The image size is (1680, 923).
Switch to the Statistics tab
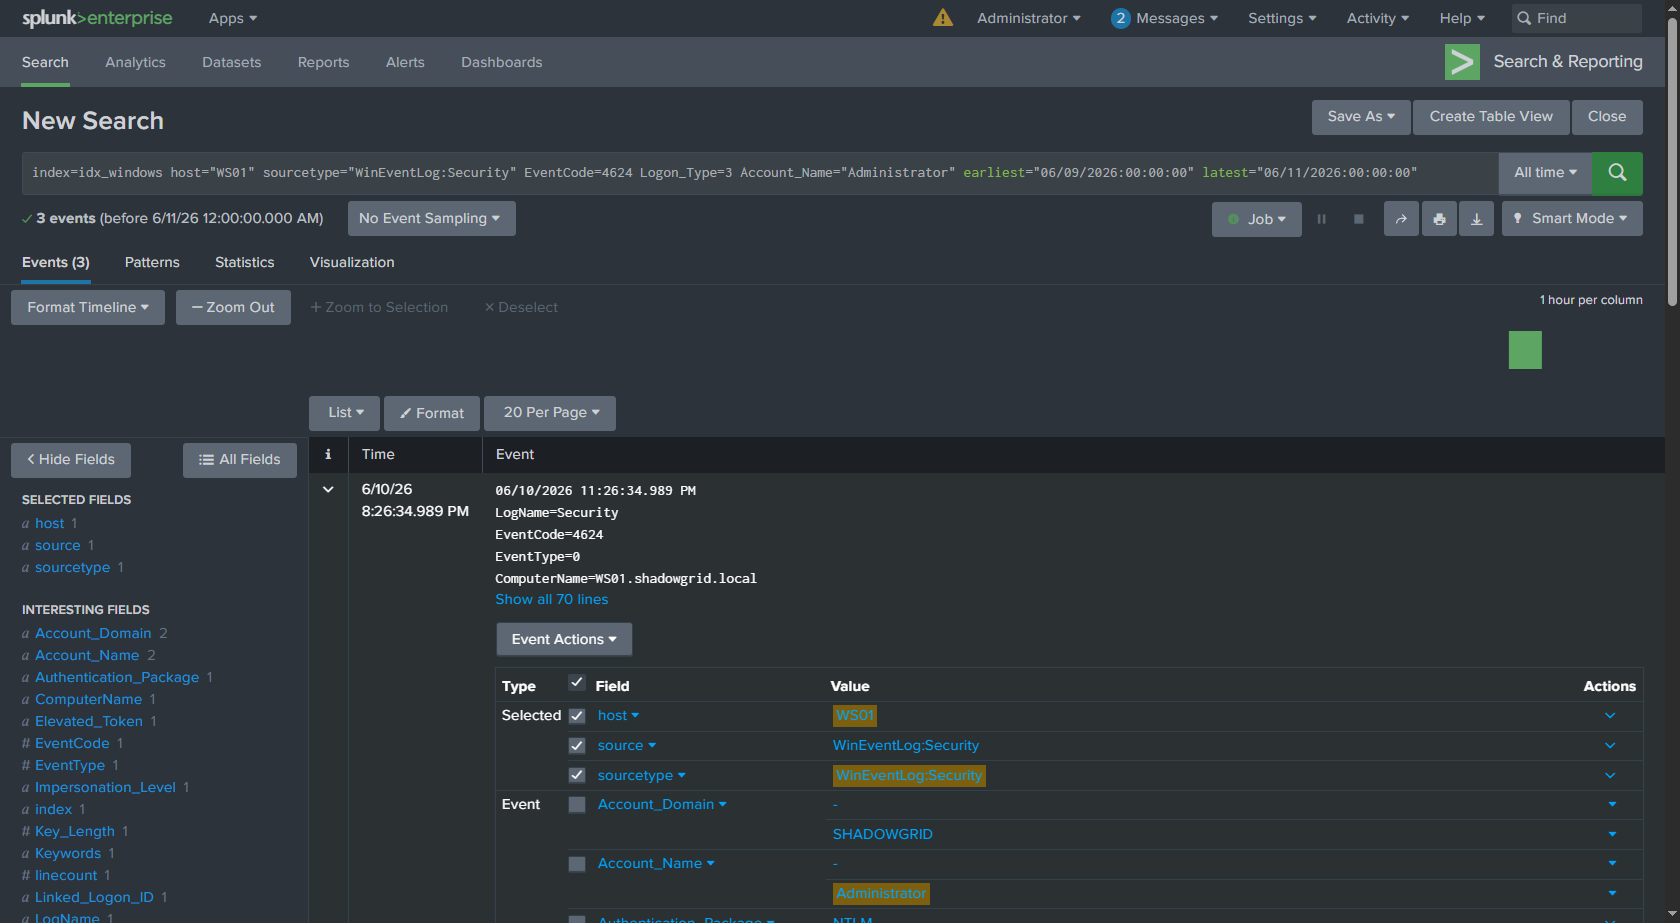point(245,262)
